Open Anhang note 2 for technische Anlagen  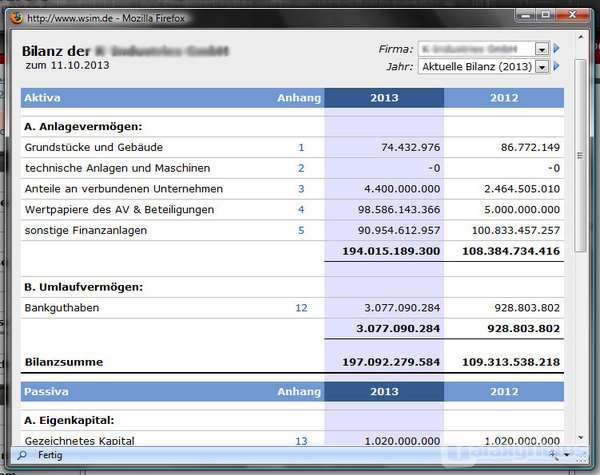click(301, 168)
